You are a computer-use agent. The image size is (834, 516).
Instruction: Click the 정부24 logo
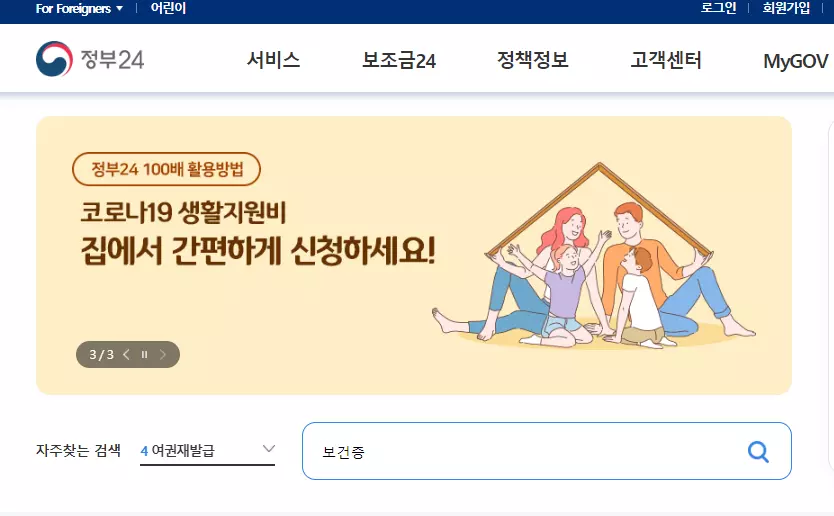pyautogui.click(x=90, y=59)
